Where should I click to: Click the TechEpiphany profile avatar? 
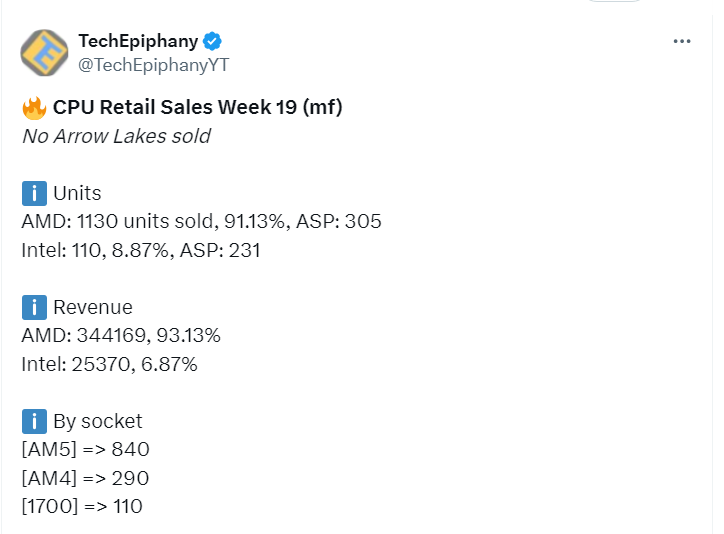click(x=44, y=53)
